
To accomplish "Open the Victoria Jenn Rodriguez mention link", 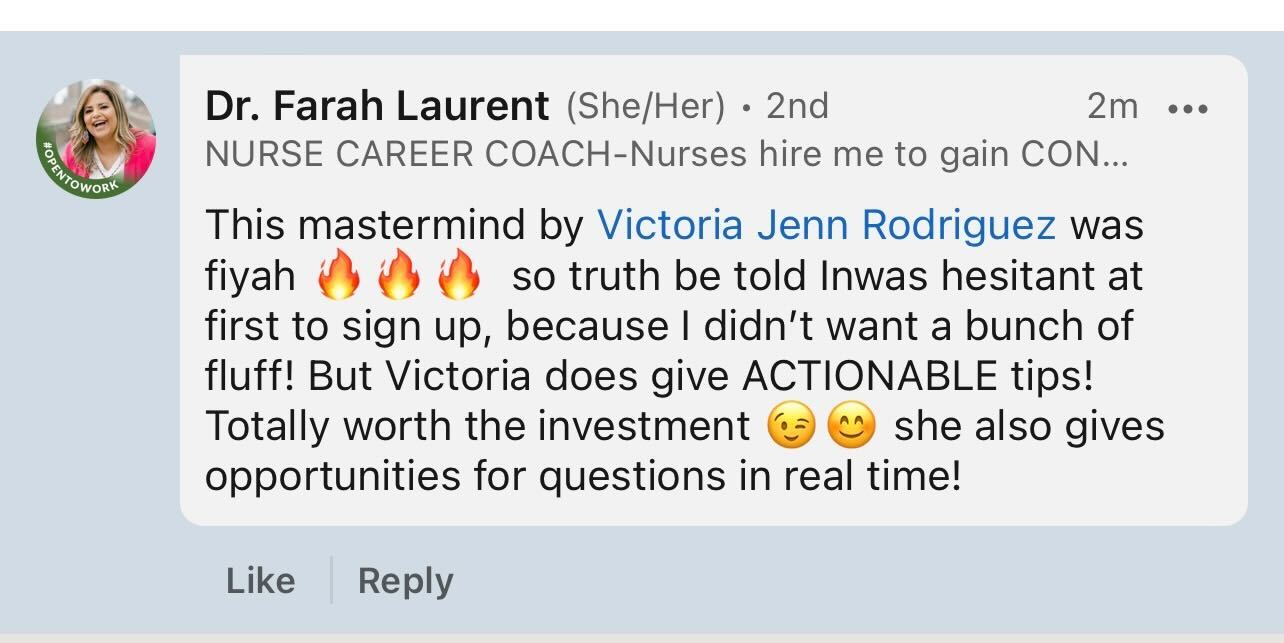I will [x=826, y=225].
